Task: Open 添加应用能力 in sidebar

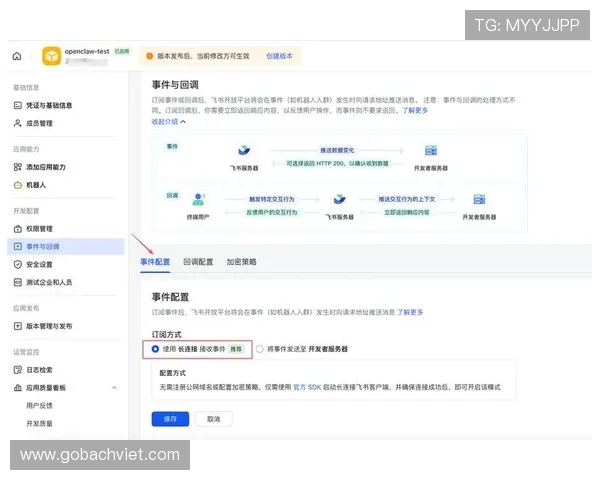Action: point(46,167)
